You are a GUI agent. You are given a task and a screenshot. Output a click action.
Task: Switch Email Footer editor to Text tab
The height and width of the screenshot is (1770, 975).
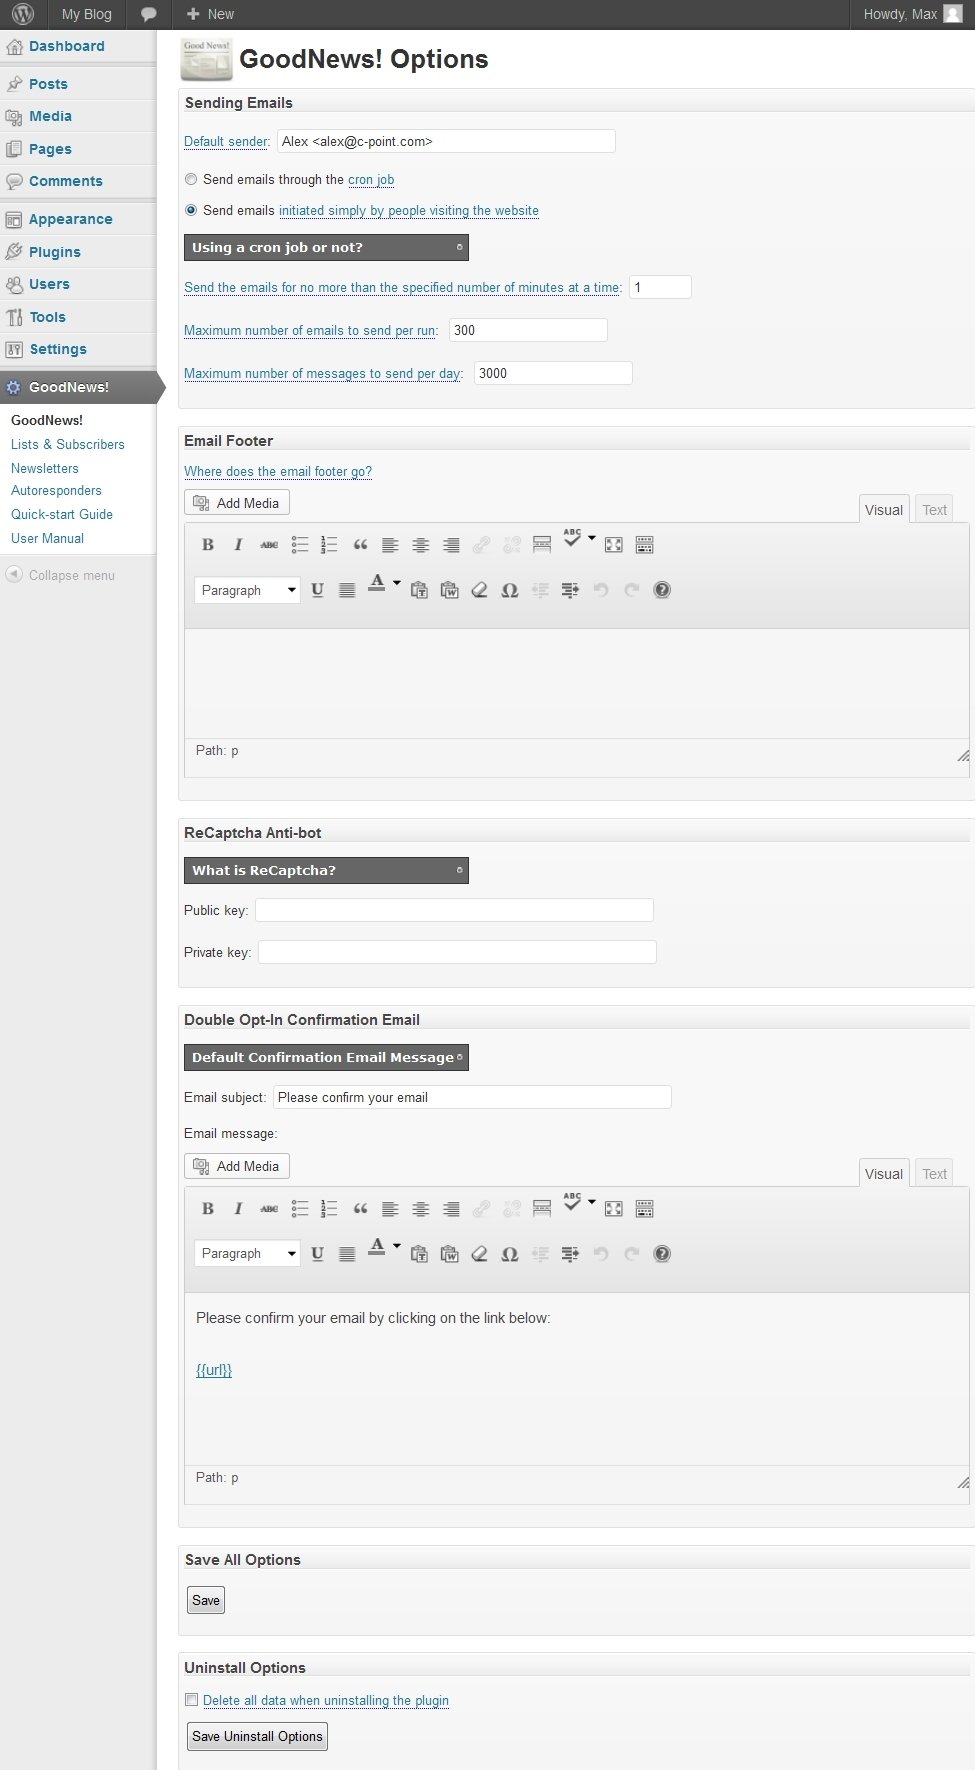[x=935, y=510]
